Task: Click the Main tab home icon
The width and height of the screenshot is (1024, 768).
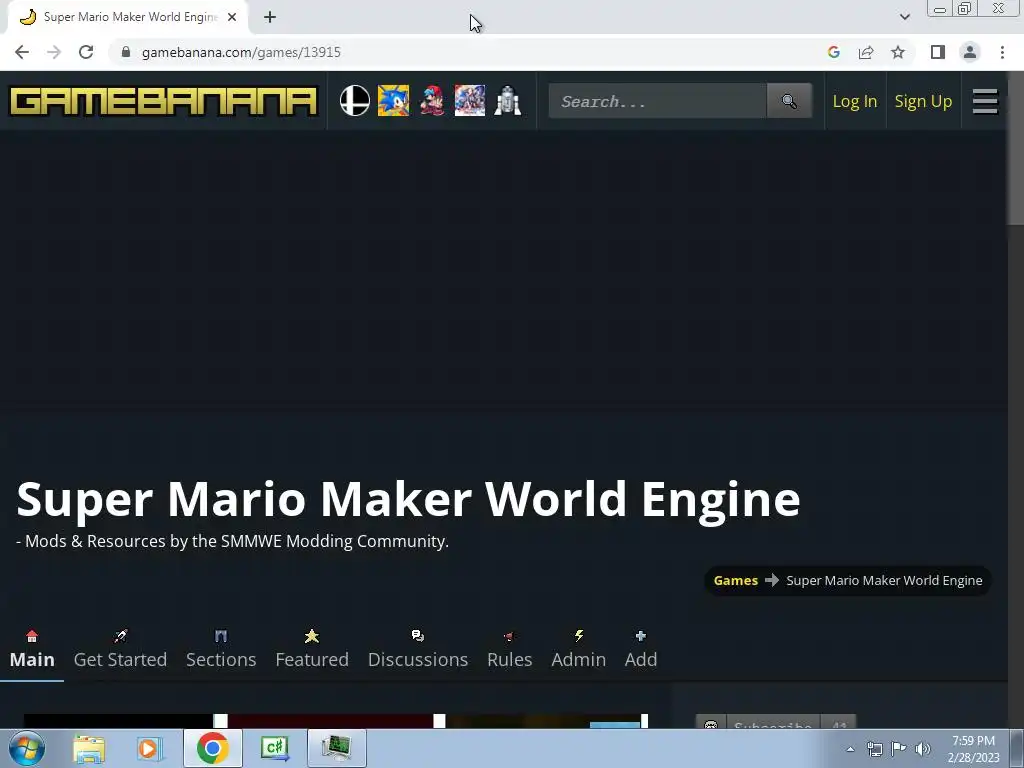Action: point(31,636)
